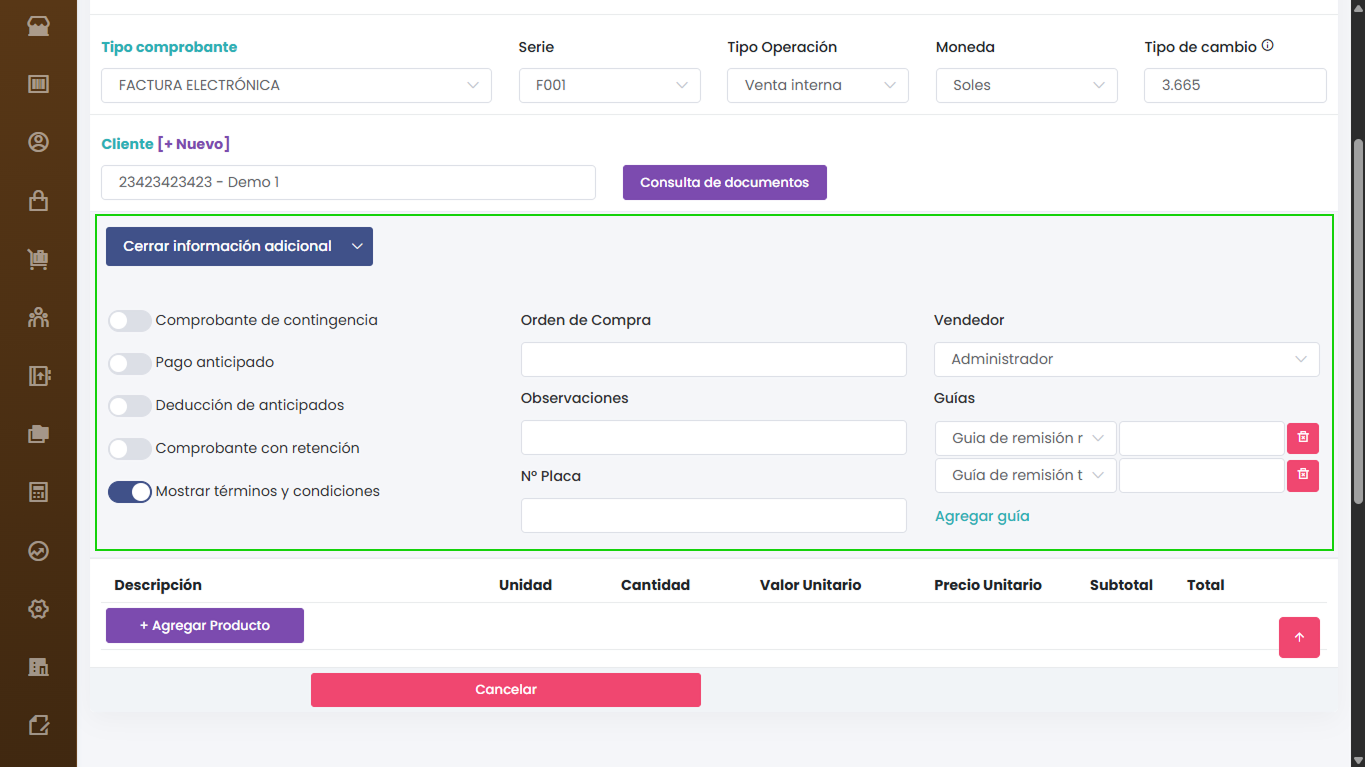Click the Tipo de cambio info icon
Screen dimensions: 1365x767
[1267, 46]
